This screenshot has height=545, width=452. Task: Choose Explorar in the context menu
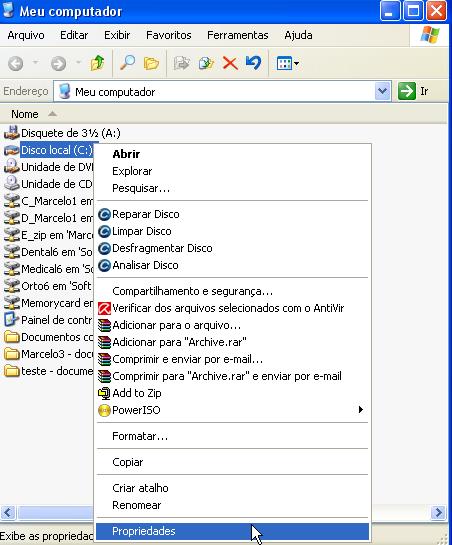tap(232, 171)
